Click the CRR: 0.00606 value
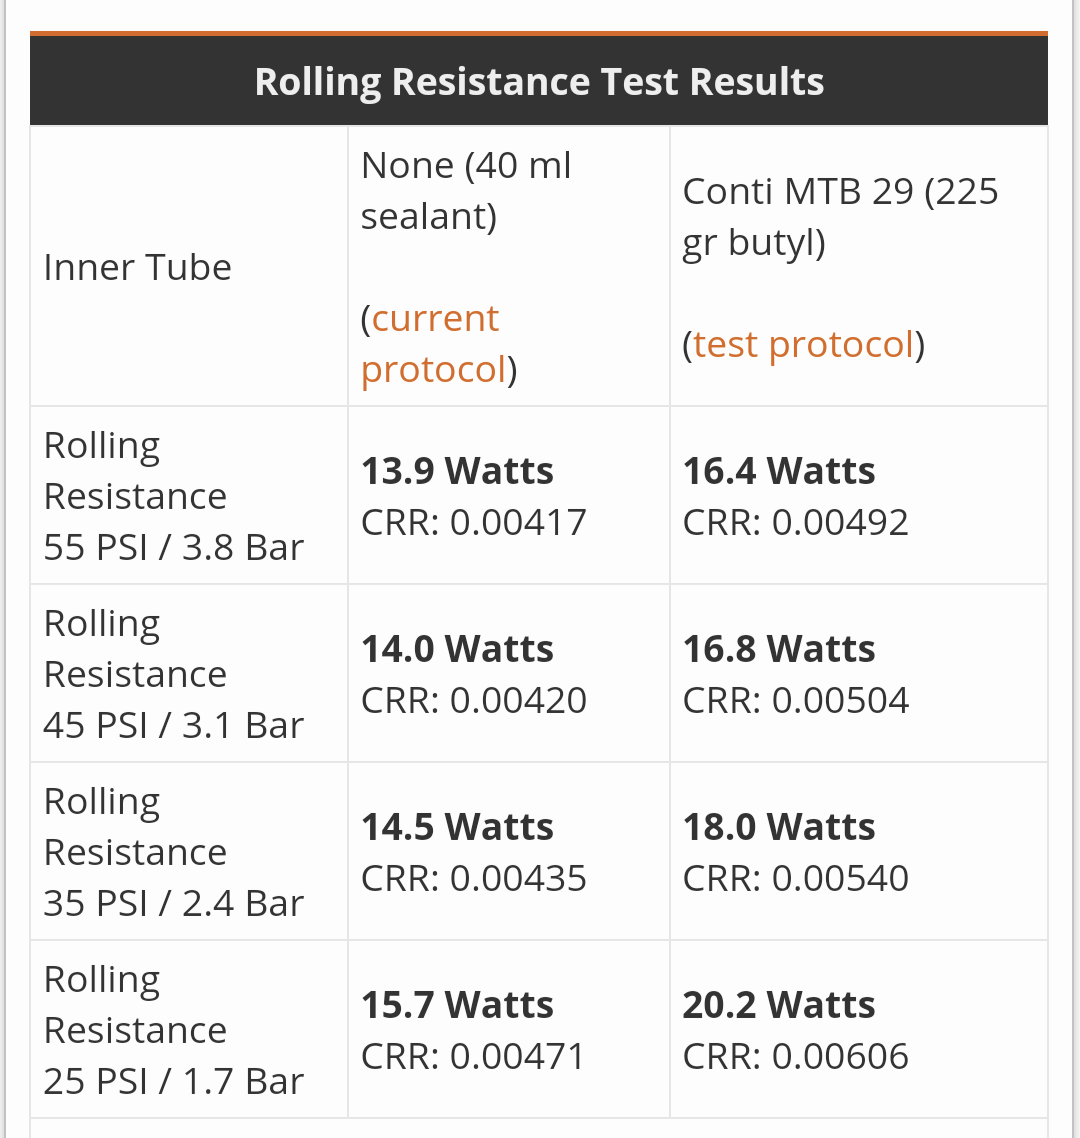Viewport: 1080px width, 1138px height. [795, 1056]
